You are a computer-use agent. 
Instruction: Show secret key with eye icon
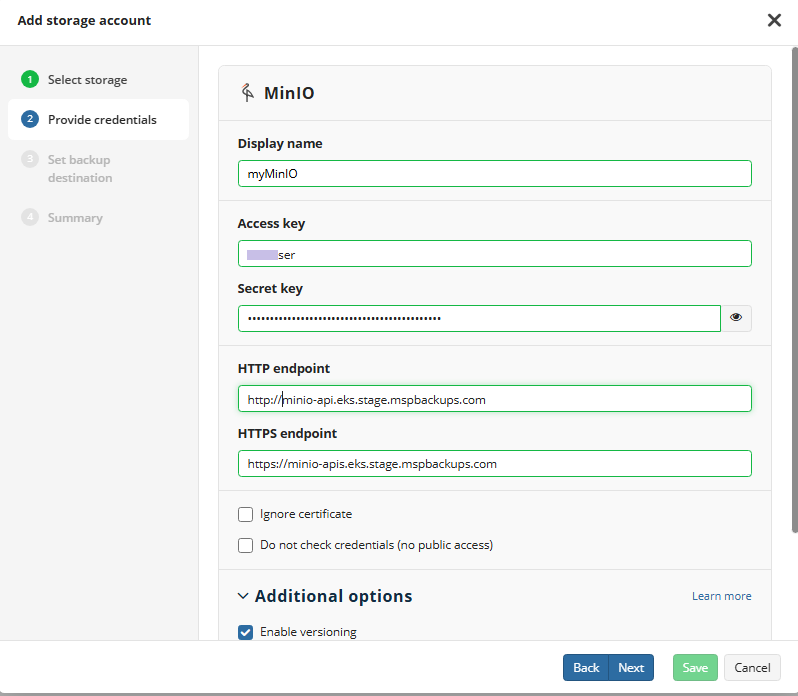point(737,318)
